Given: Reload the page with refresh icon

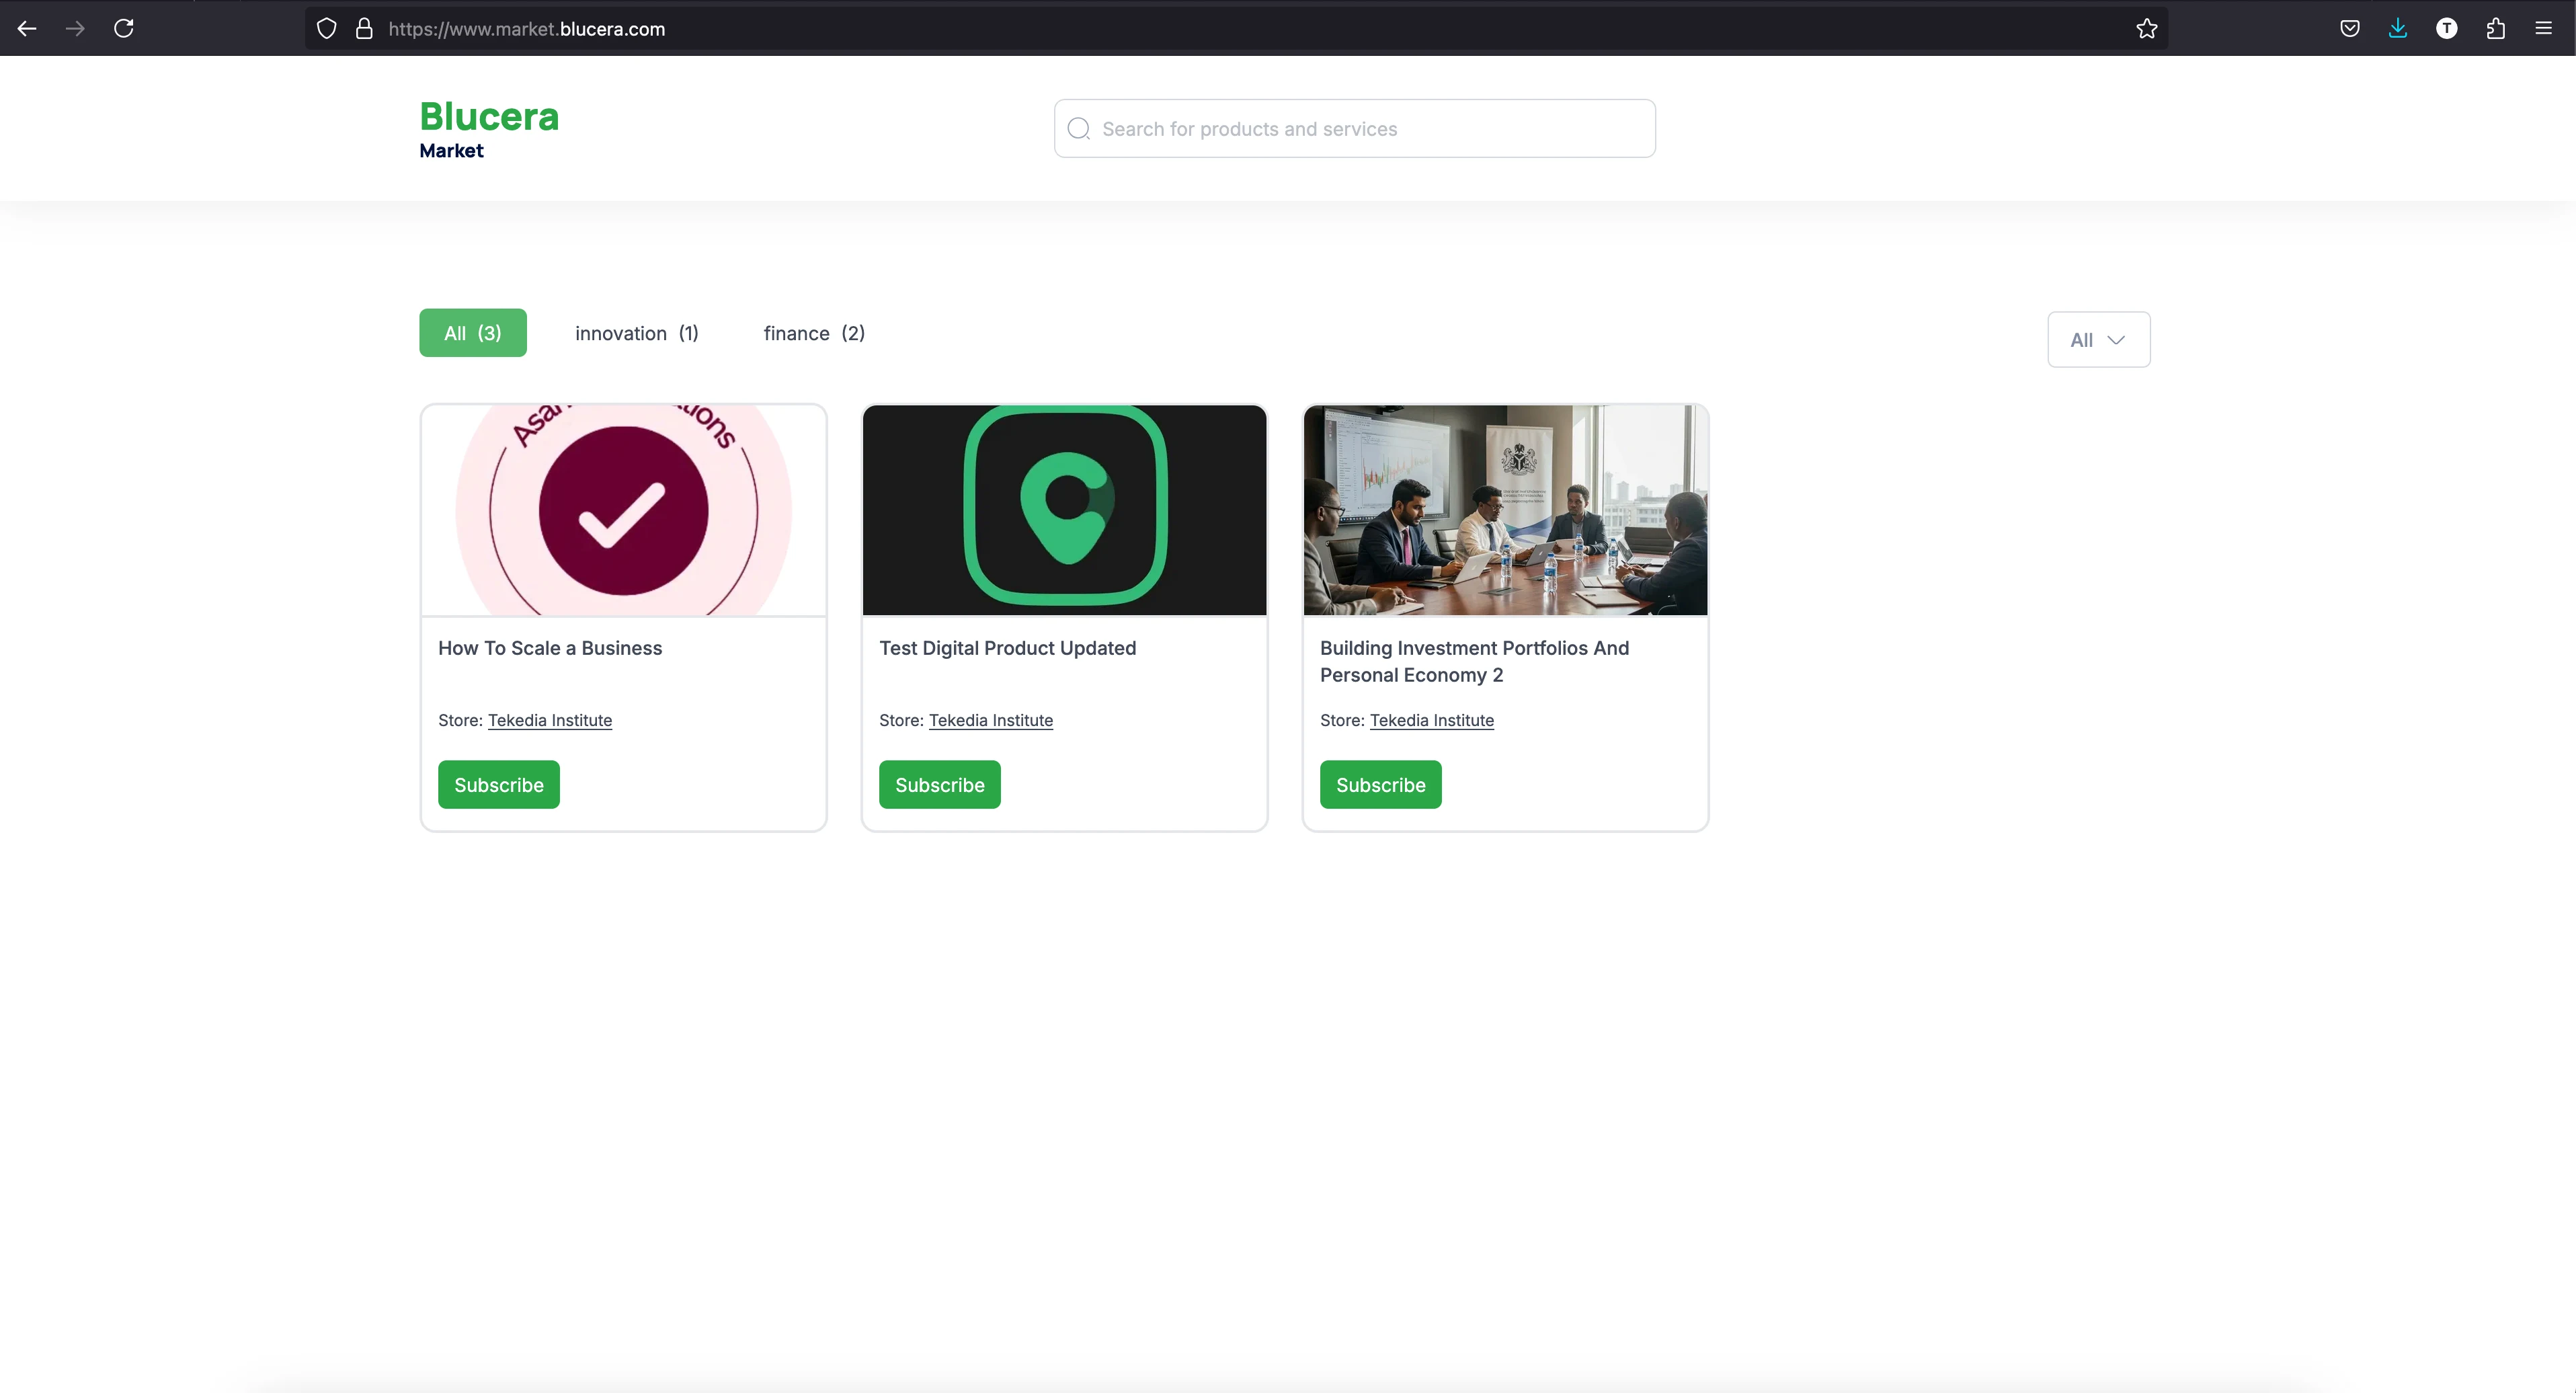Looking at the screenshot, I should [124, 29].
